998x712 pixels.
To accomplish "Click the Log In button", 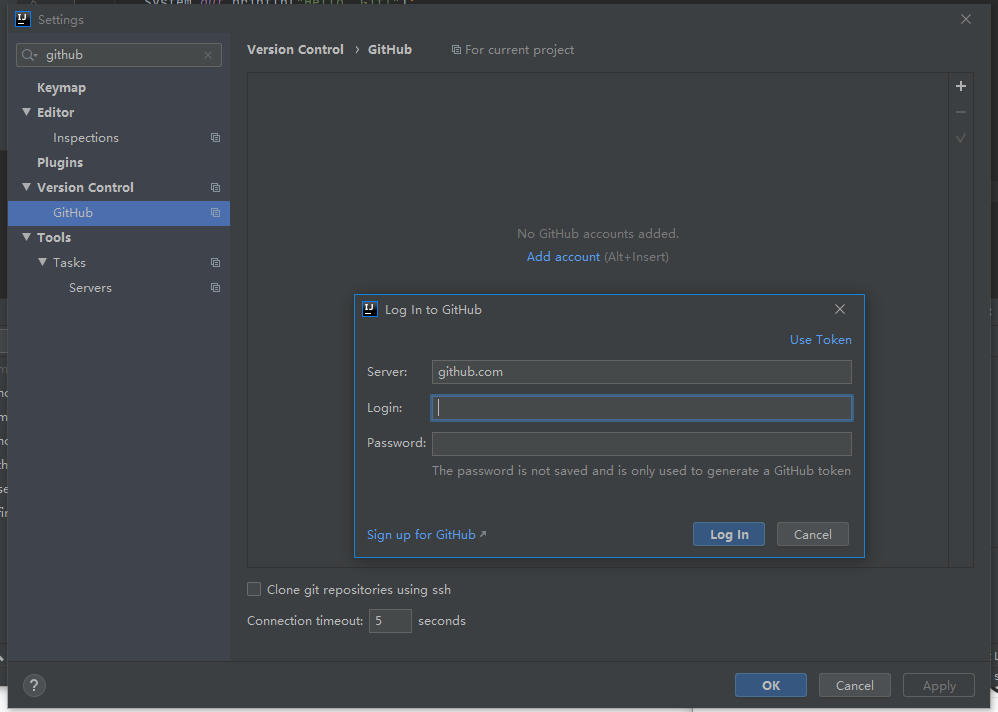I will tap(729, 534).
